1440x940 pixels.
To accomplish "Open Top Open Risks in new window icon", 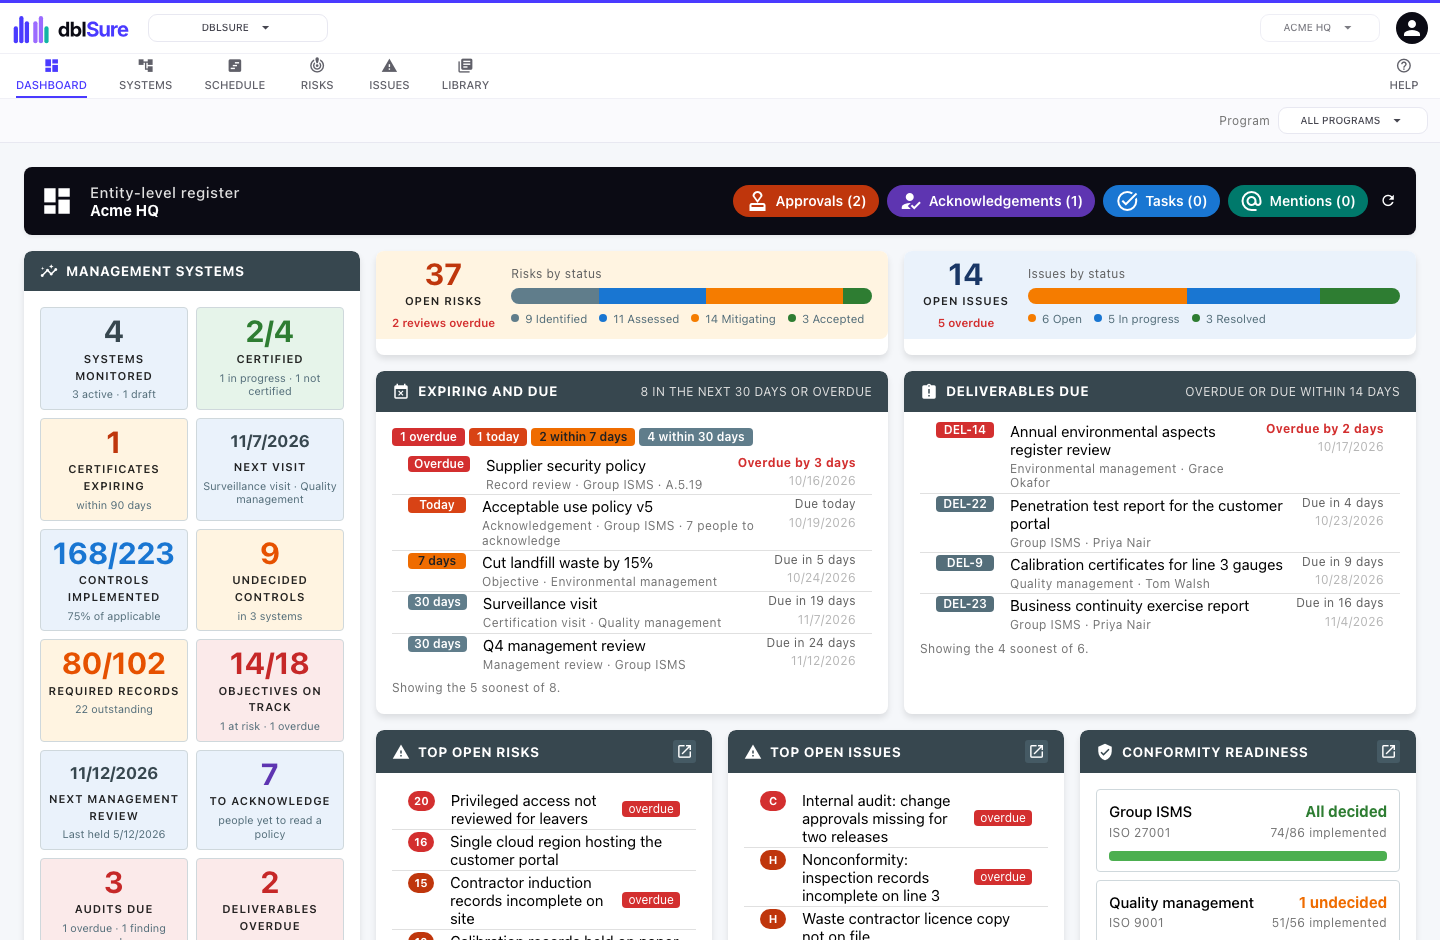I will pyautogui.click(x=685, y=751).
